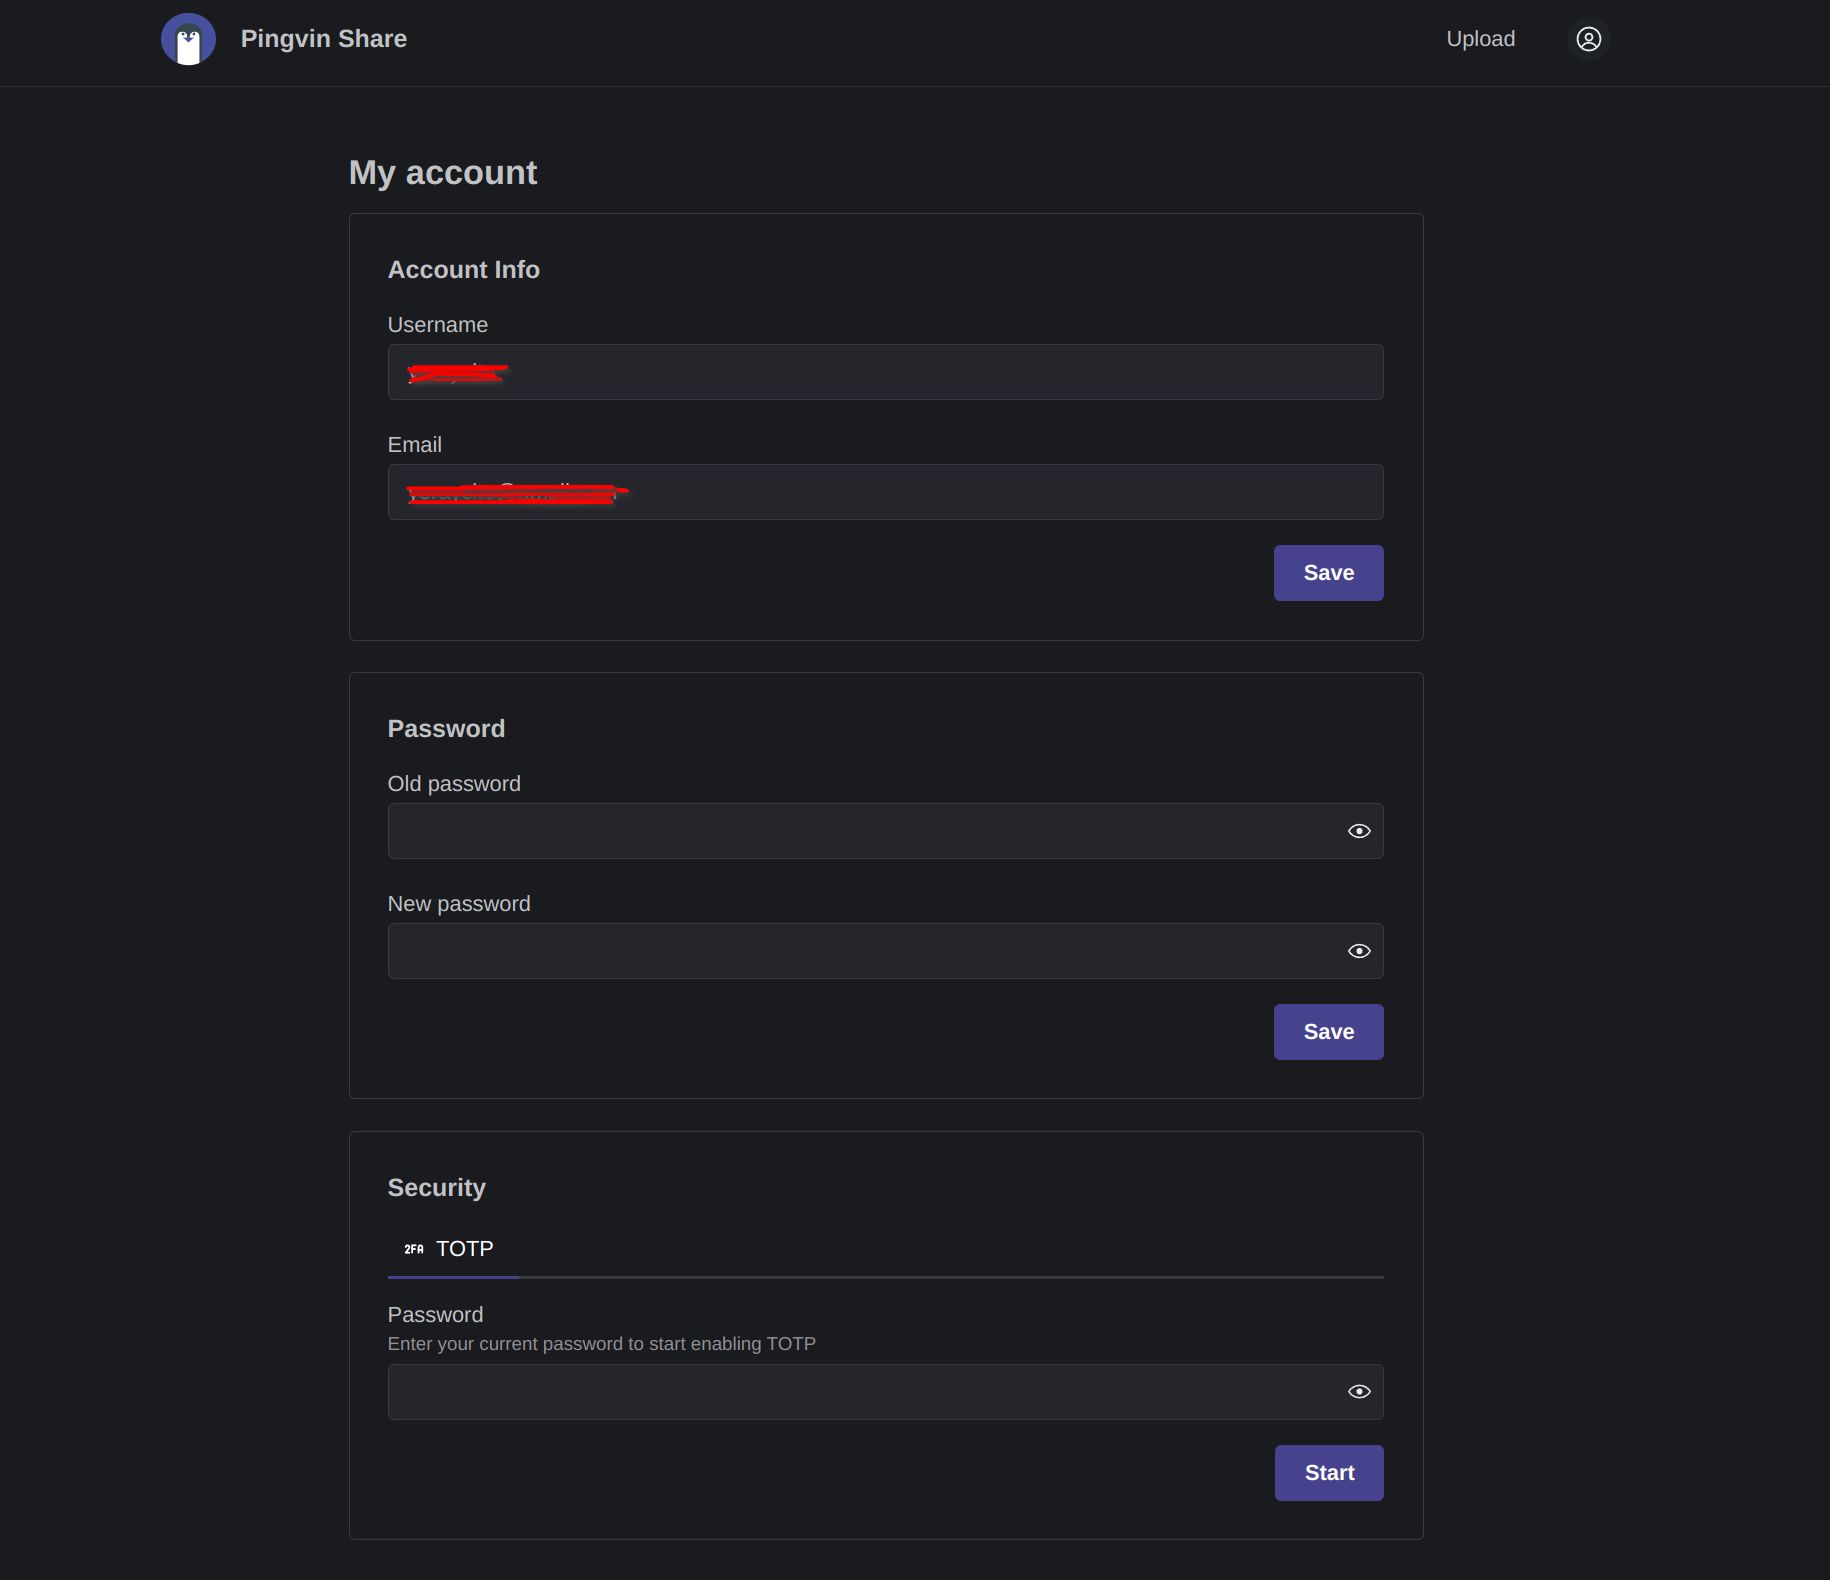Click the My account page heading
The image size is (1830, 1580).
(x=442, y=173)
